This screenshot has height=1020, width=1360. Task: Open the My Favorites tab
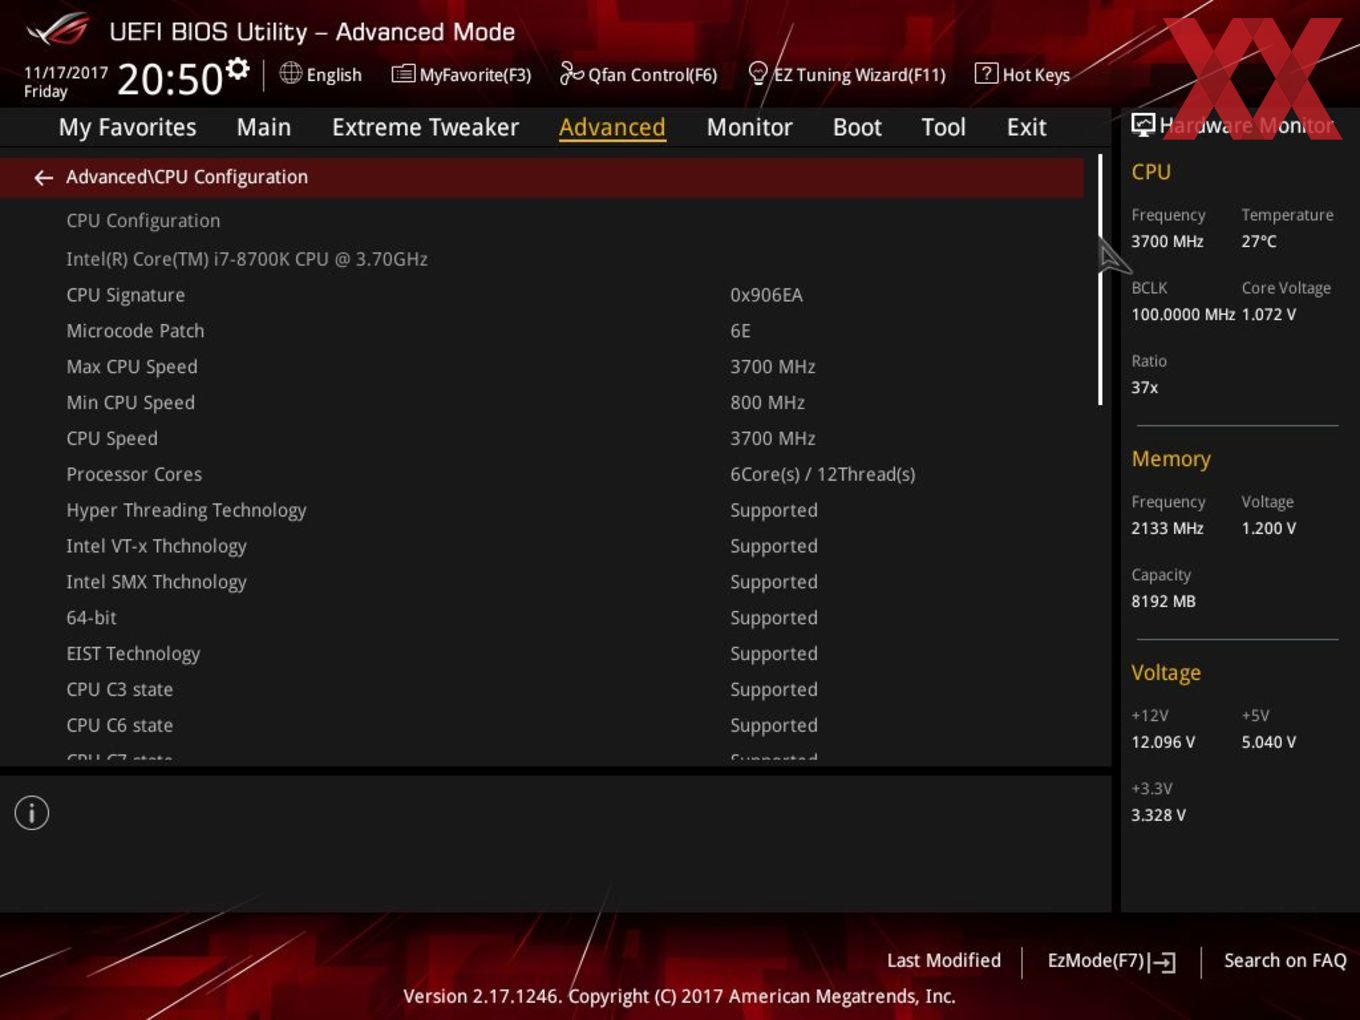tap(127, 127)
